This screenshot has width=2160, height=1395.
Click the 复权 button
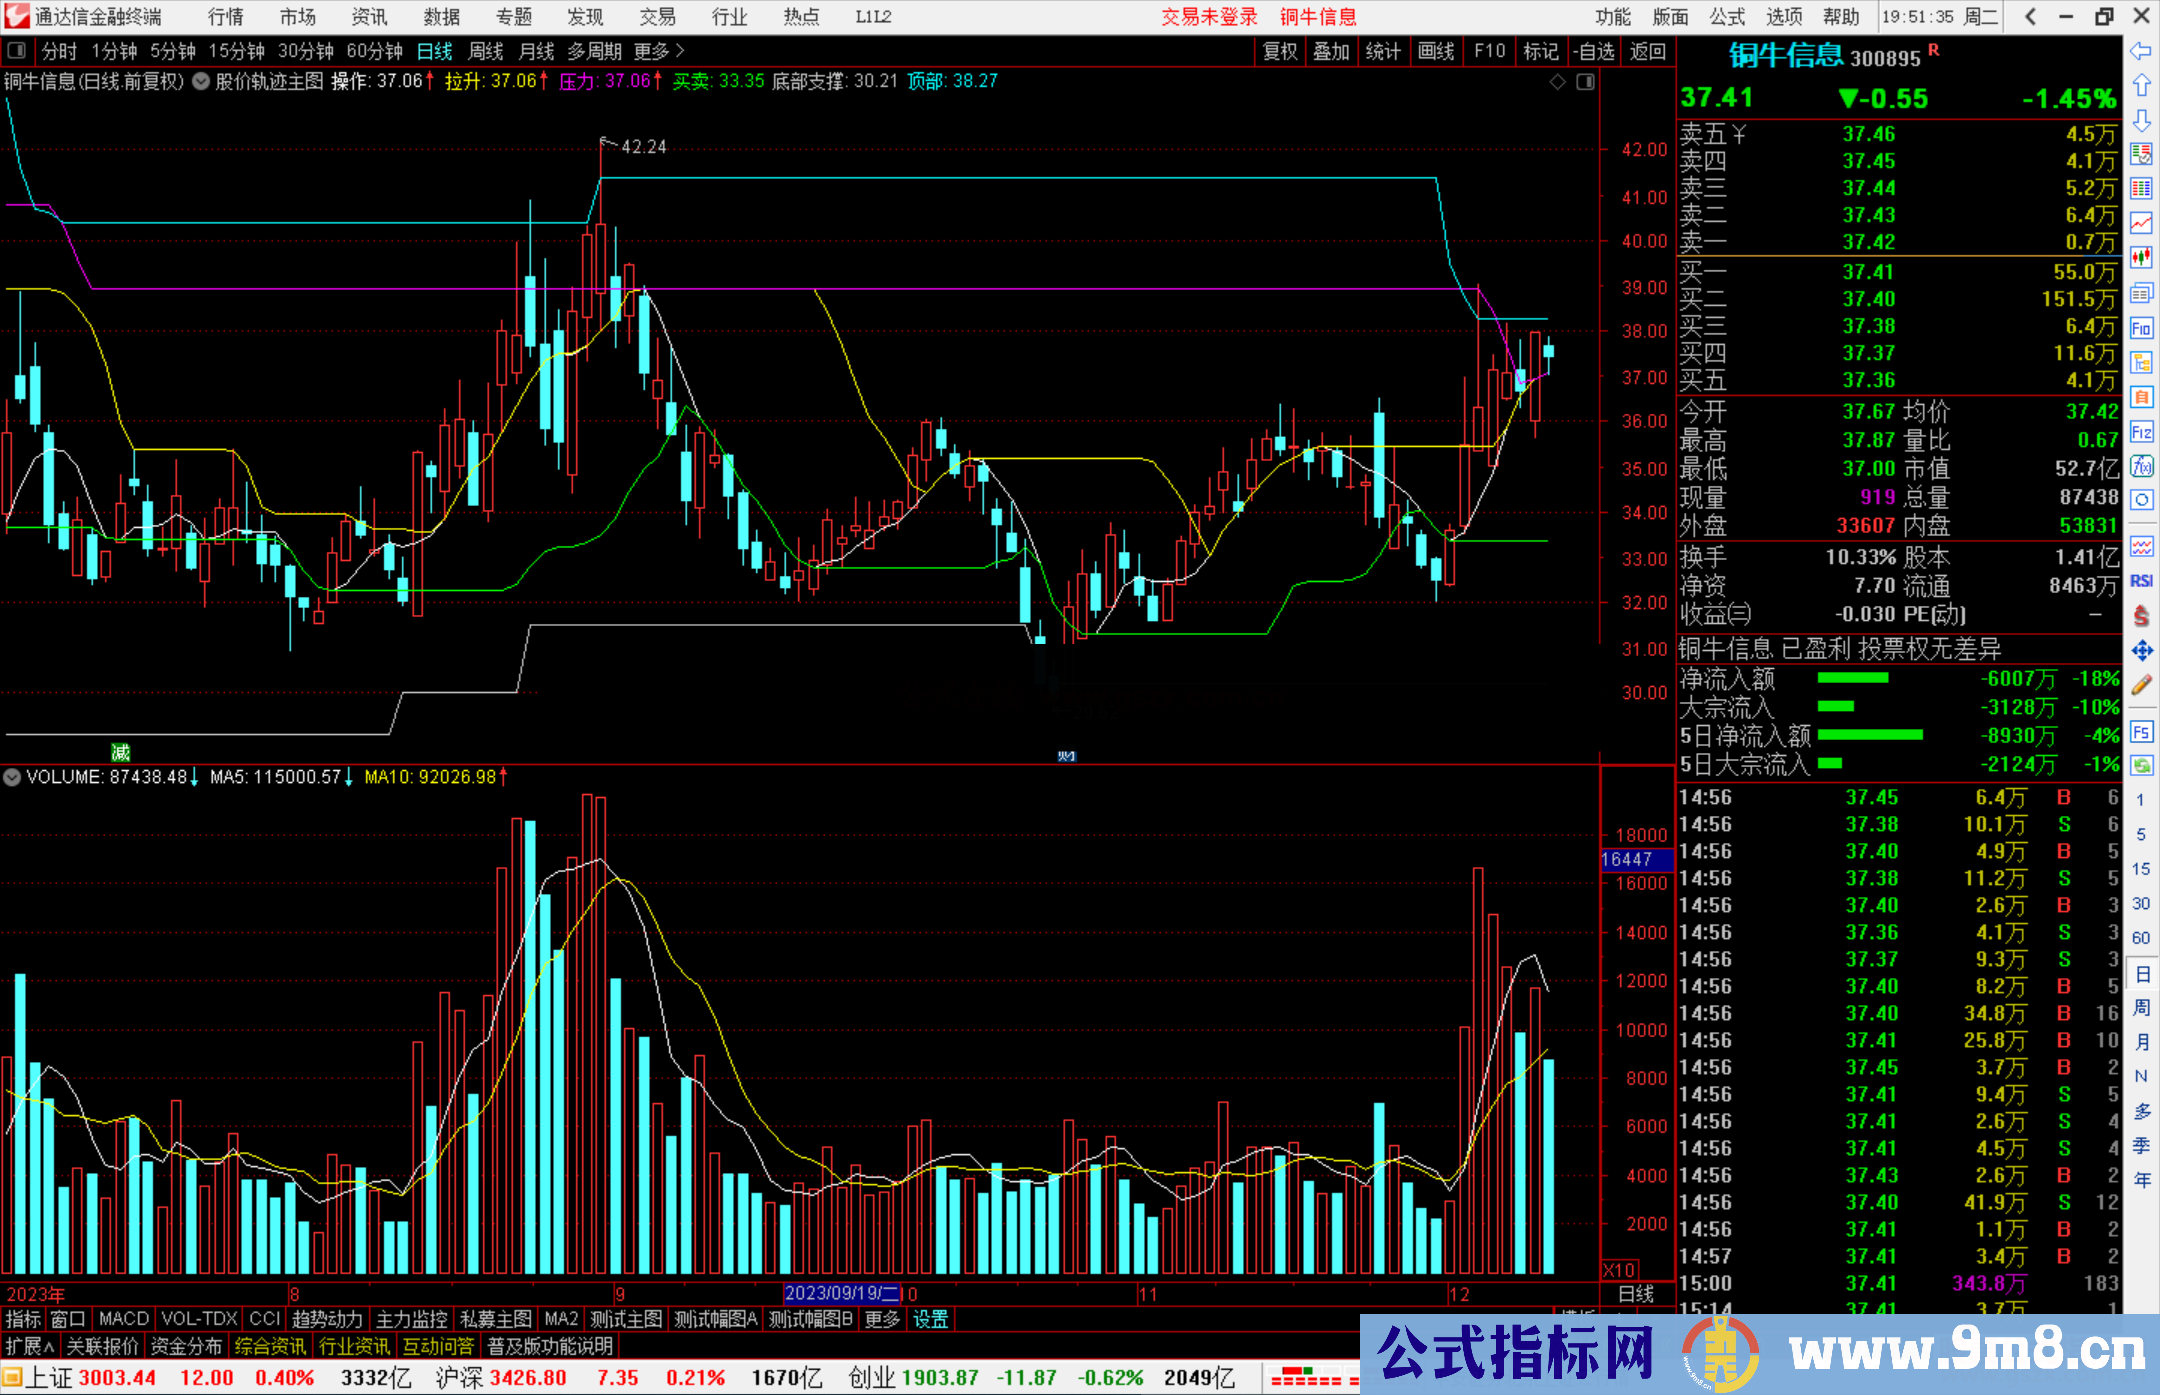coord(1280,51)
